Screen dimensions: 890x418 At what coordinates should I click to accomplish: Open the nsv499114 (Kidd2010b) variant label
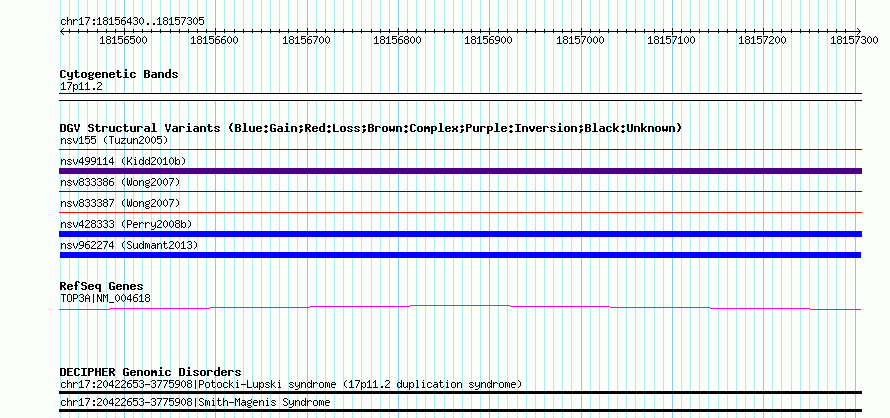[x=123, y=161]
